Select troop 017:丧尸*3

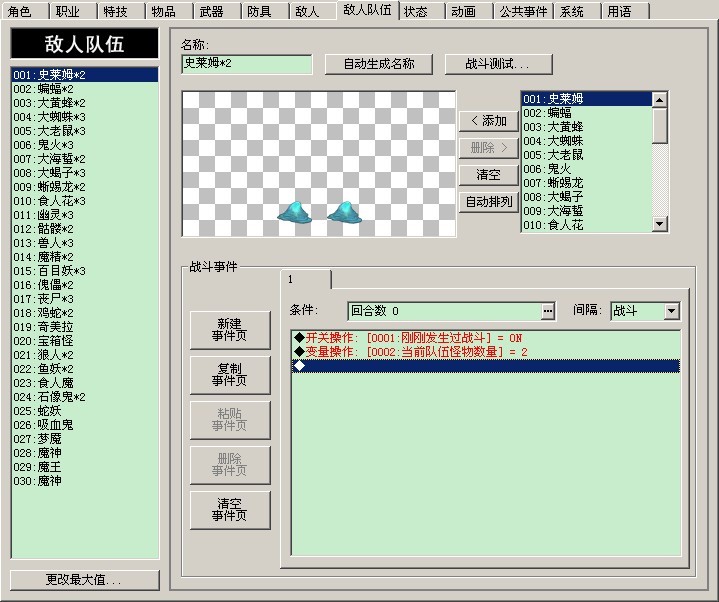tap(85, 299)
